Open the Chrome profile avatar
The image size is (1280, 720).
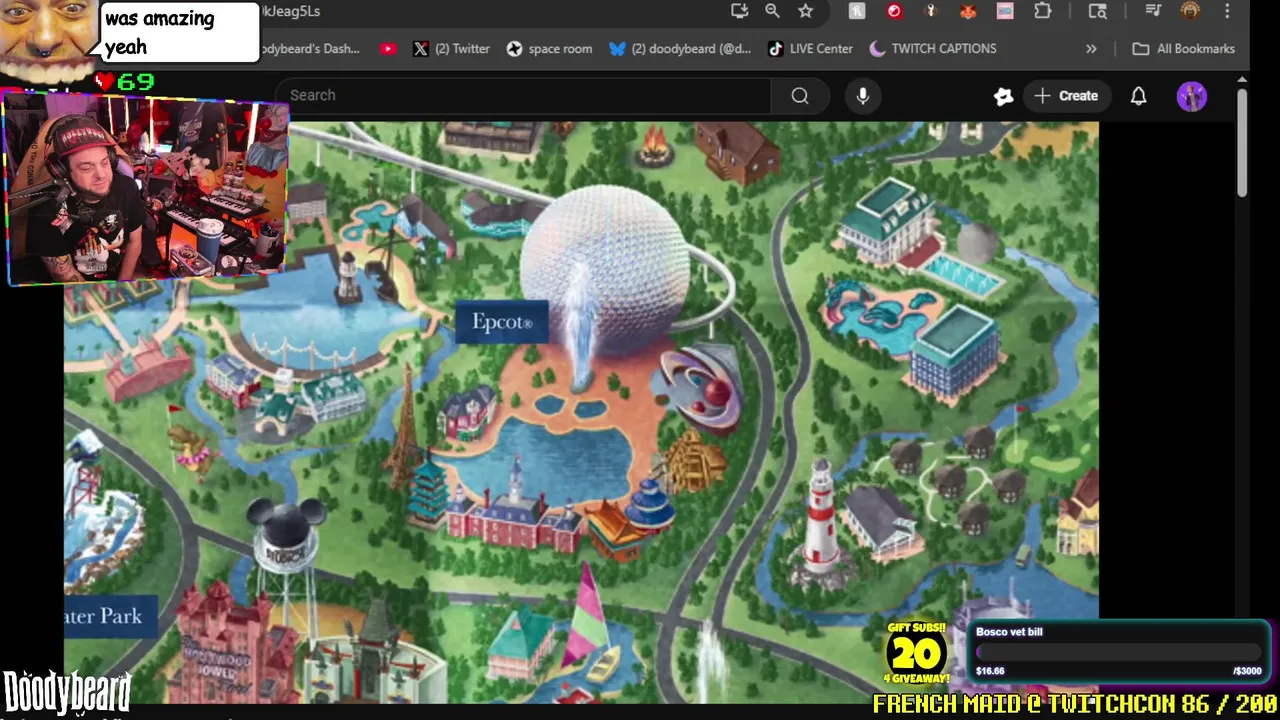1190,11
